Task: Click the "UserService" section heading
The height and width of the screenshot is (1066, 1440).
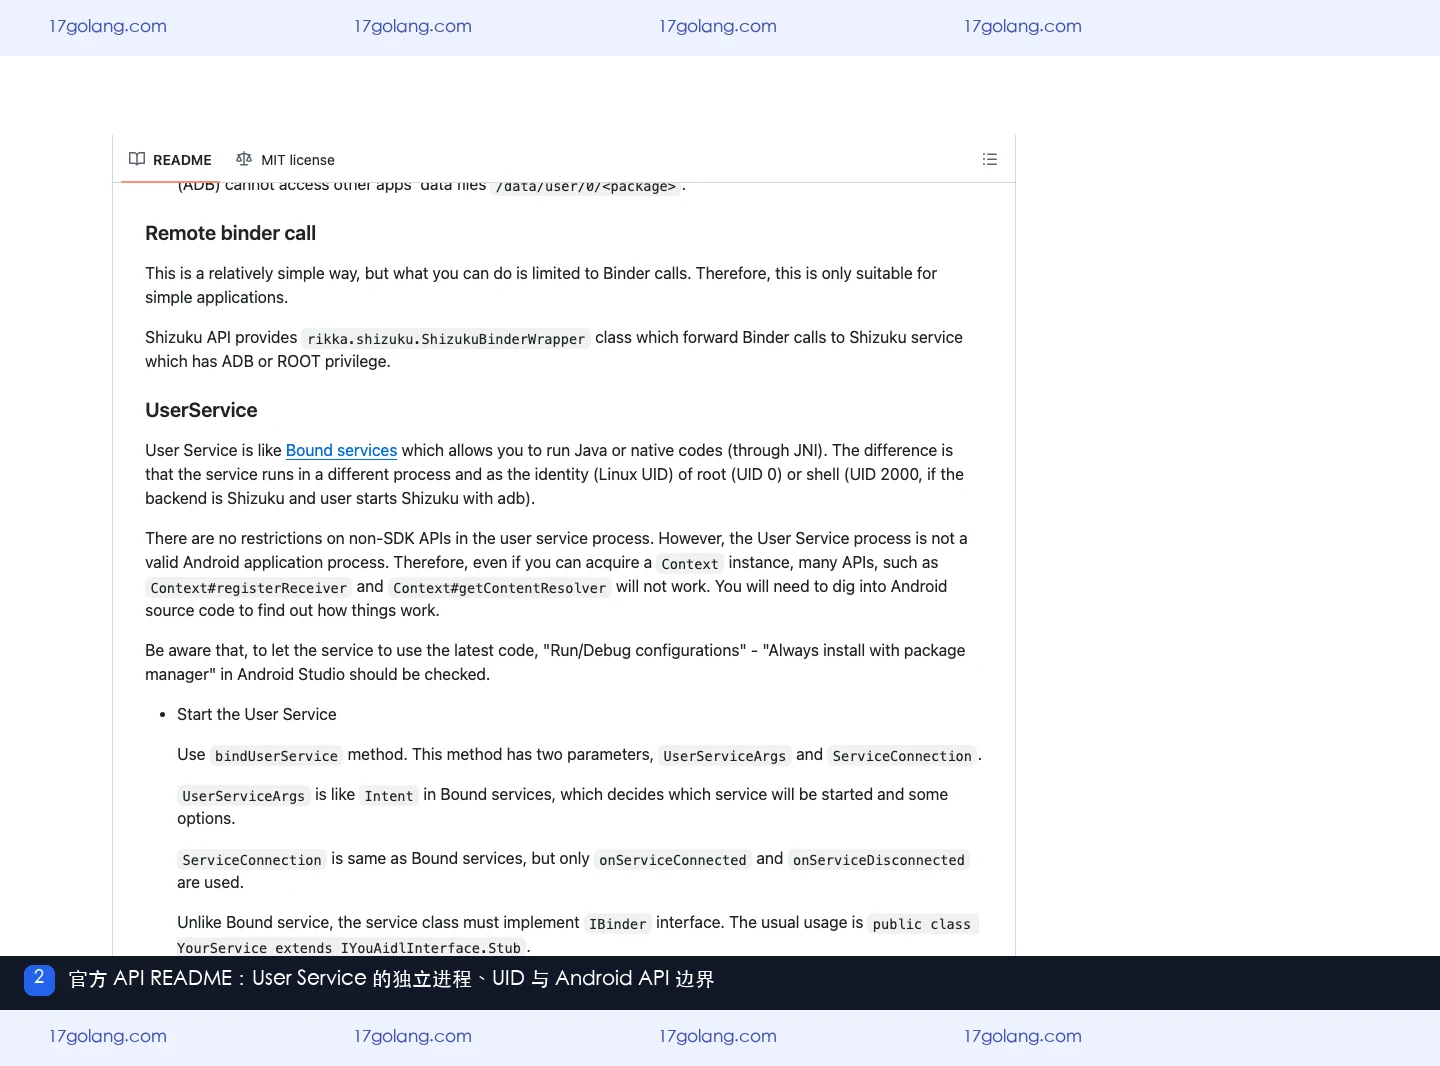Action: pyautogui.click(x=201, y=410)
